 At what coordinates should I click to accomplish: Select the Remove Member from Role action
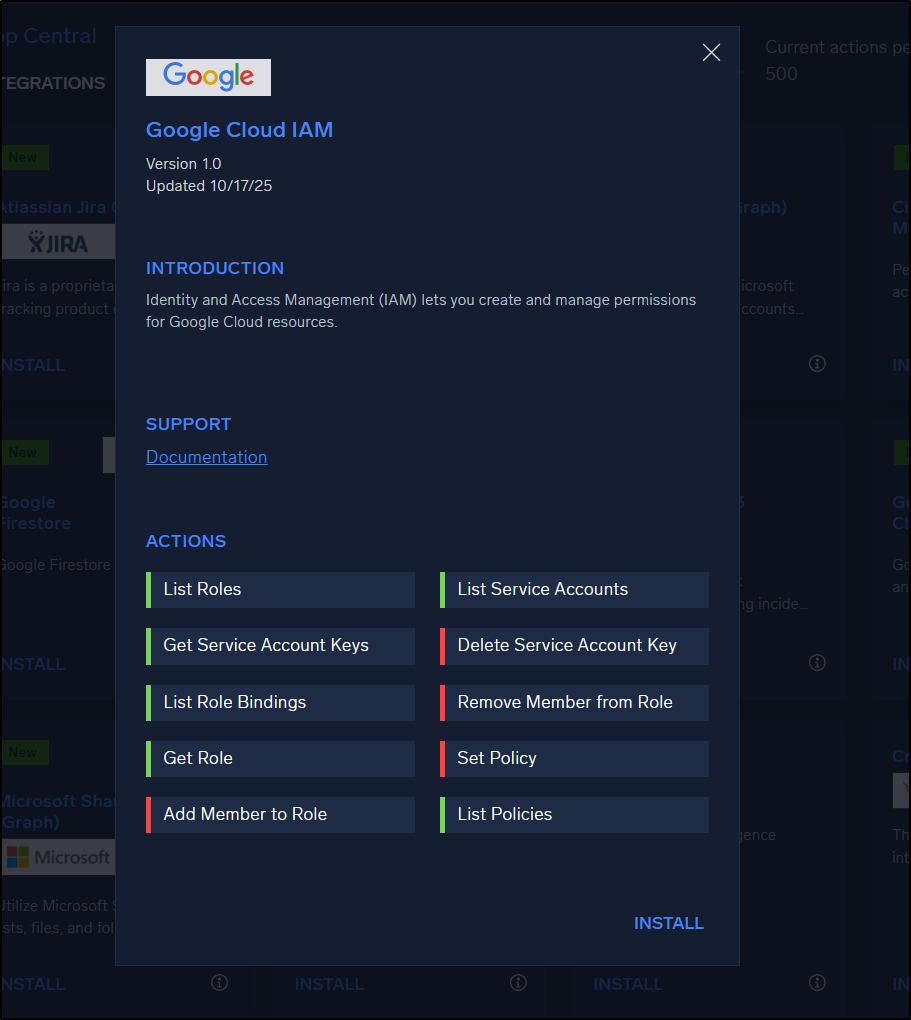574,702
